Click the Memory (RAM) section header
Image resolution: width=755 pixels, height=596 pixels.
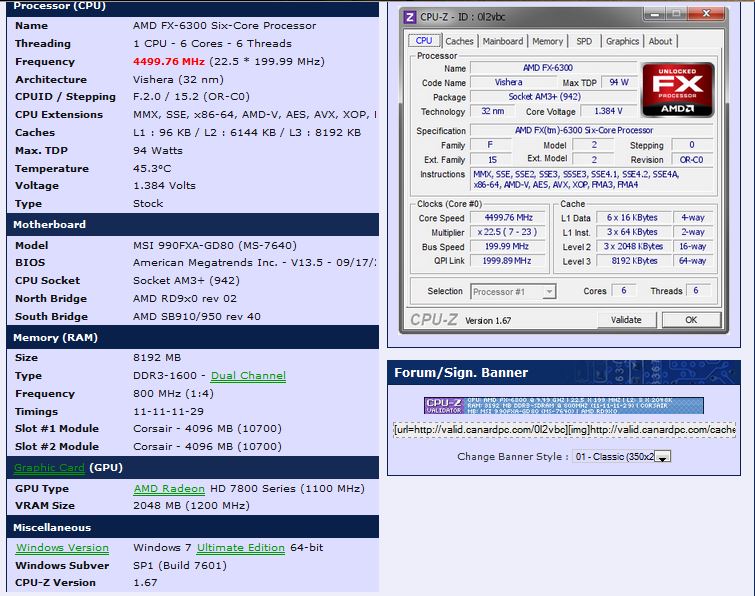click(x=193, y=337)
